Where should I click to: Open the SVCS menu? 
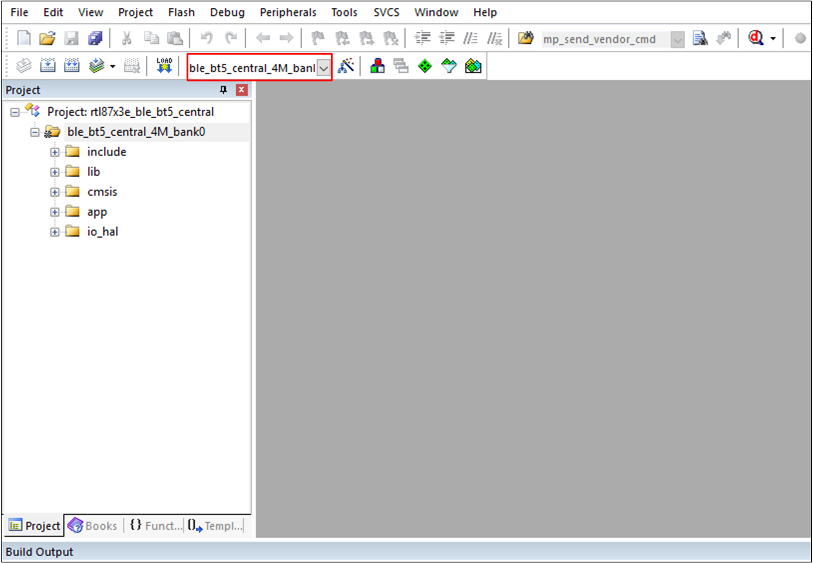coord(386,12)
